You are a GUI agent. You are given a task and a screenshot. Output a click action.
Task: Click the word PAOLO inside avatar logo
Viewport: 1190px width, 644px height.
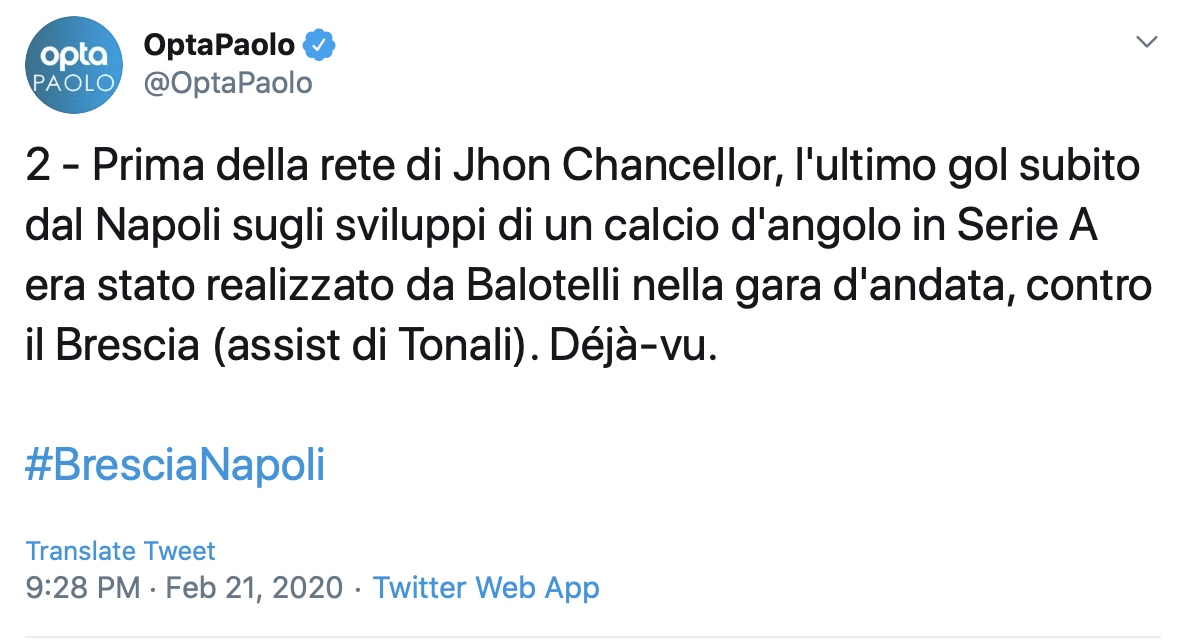(x=73, y=83)
